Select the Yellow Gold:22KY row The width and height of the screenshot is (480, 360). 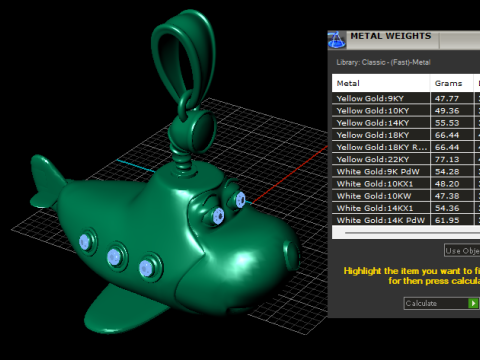pyautogui.click(x=406, y=159)
